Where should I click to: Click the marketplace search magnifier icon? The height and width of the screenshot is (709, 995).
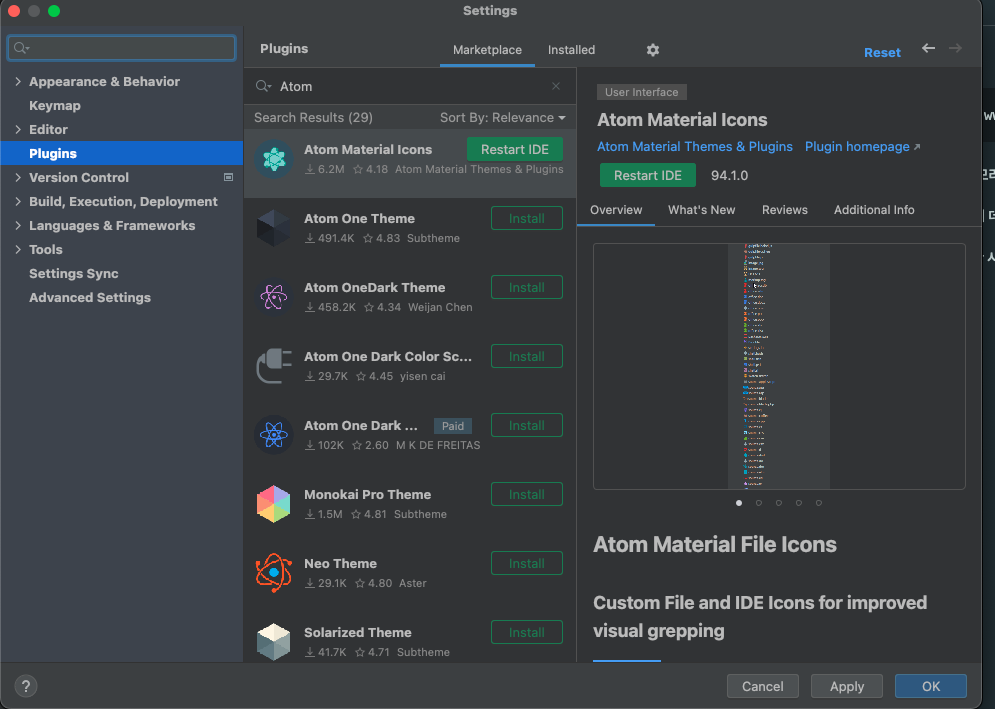coord(263,86)
